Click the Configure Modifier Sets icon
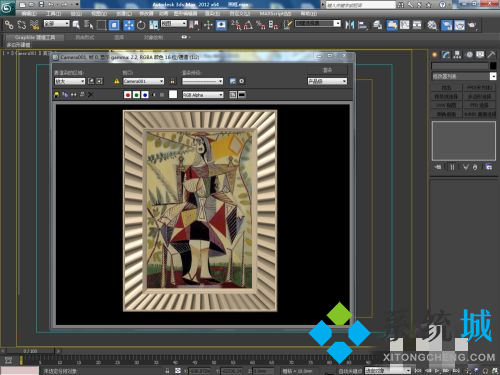 489,167
